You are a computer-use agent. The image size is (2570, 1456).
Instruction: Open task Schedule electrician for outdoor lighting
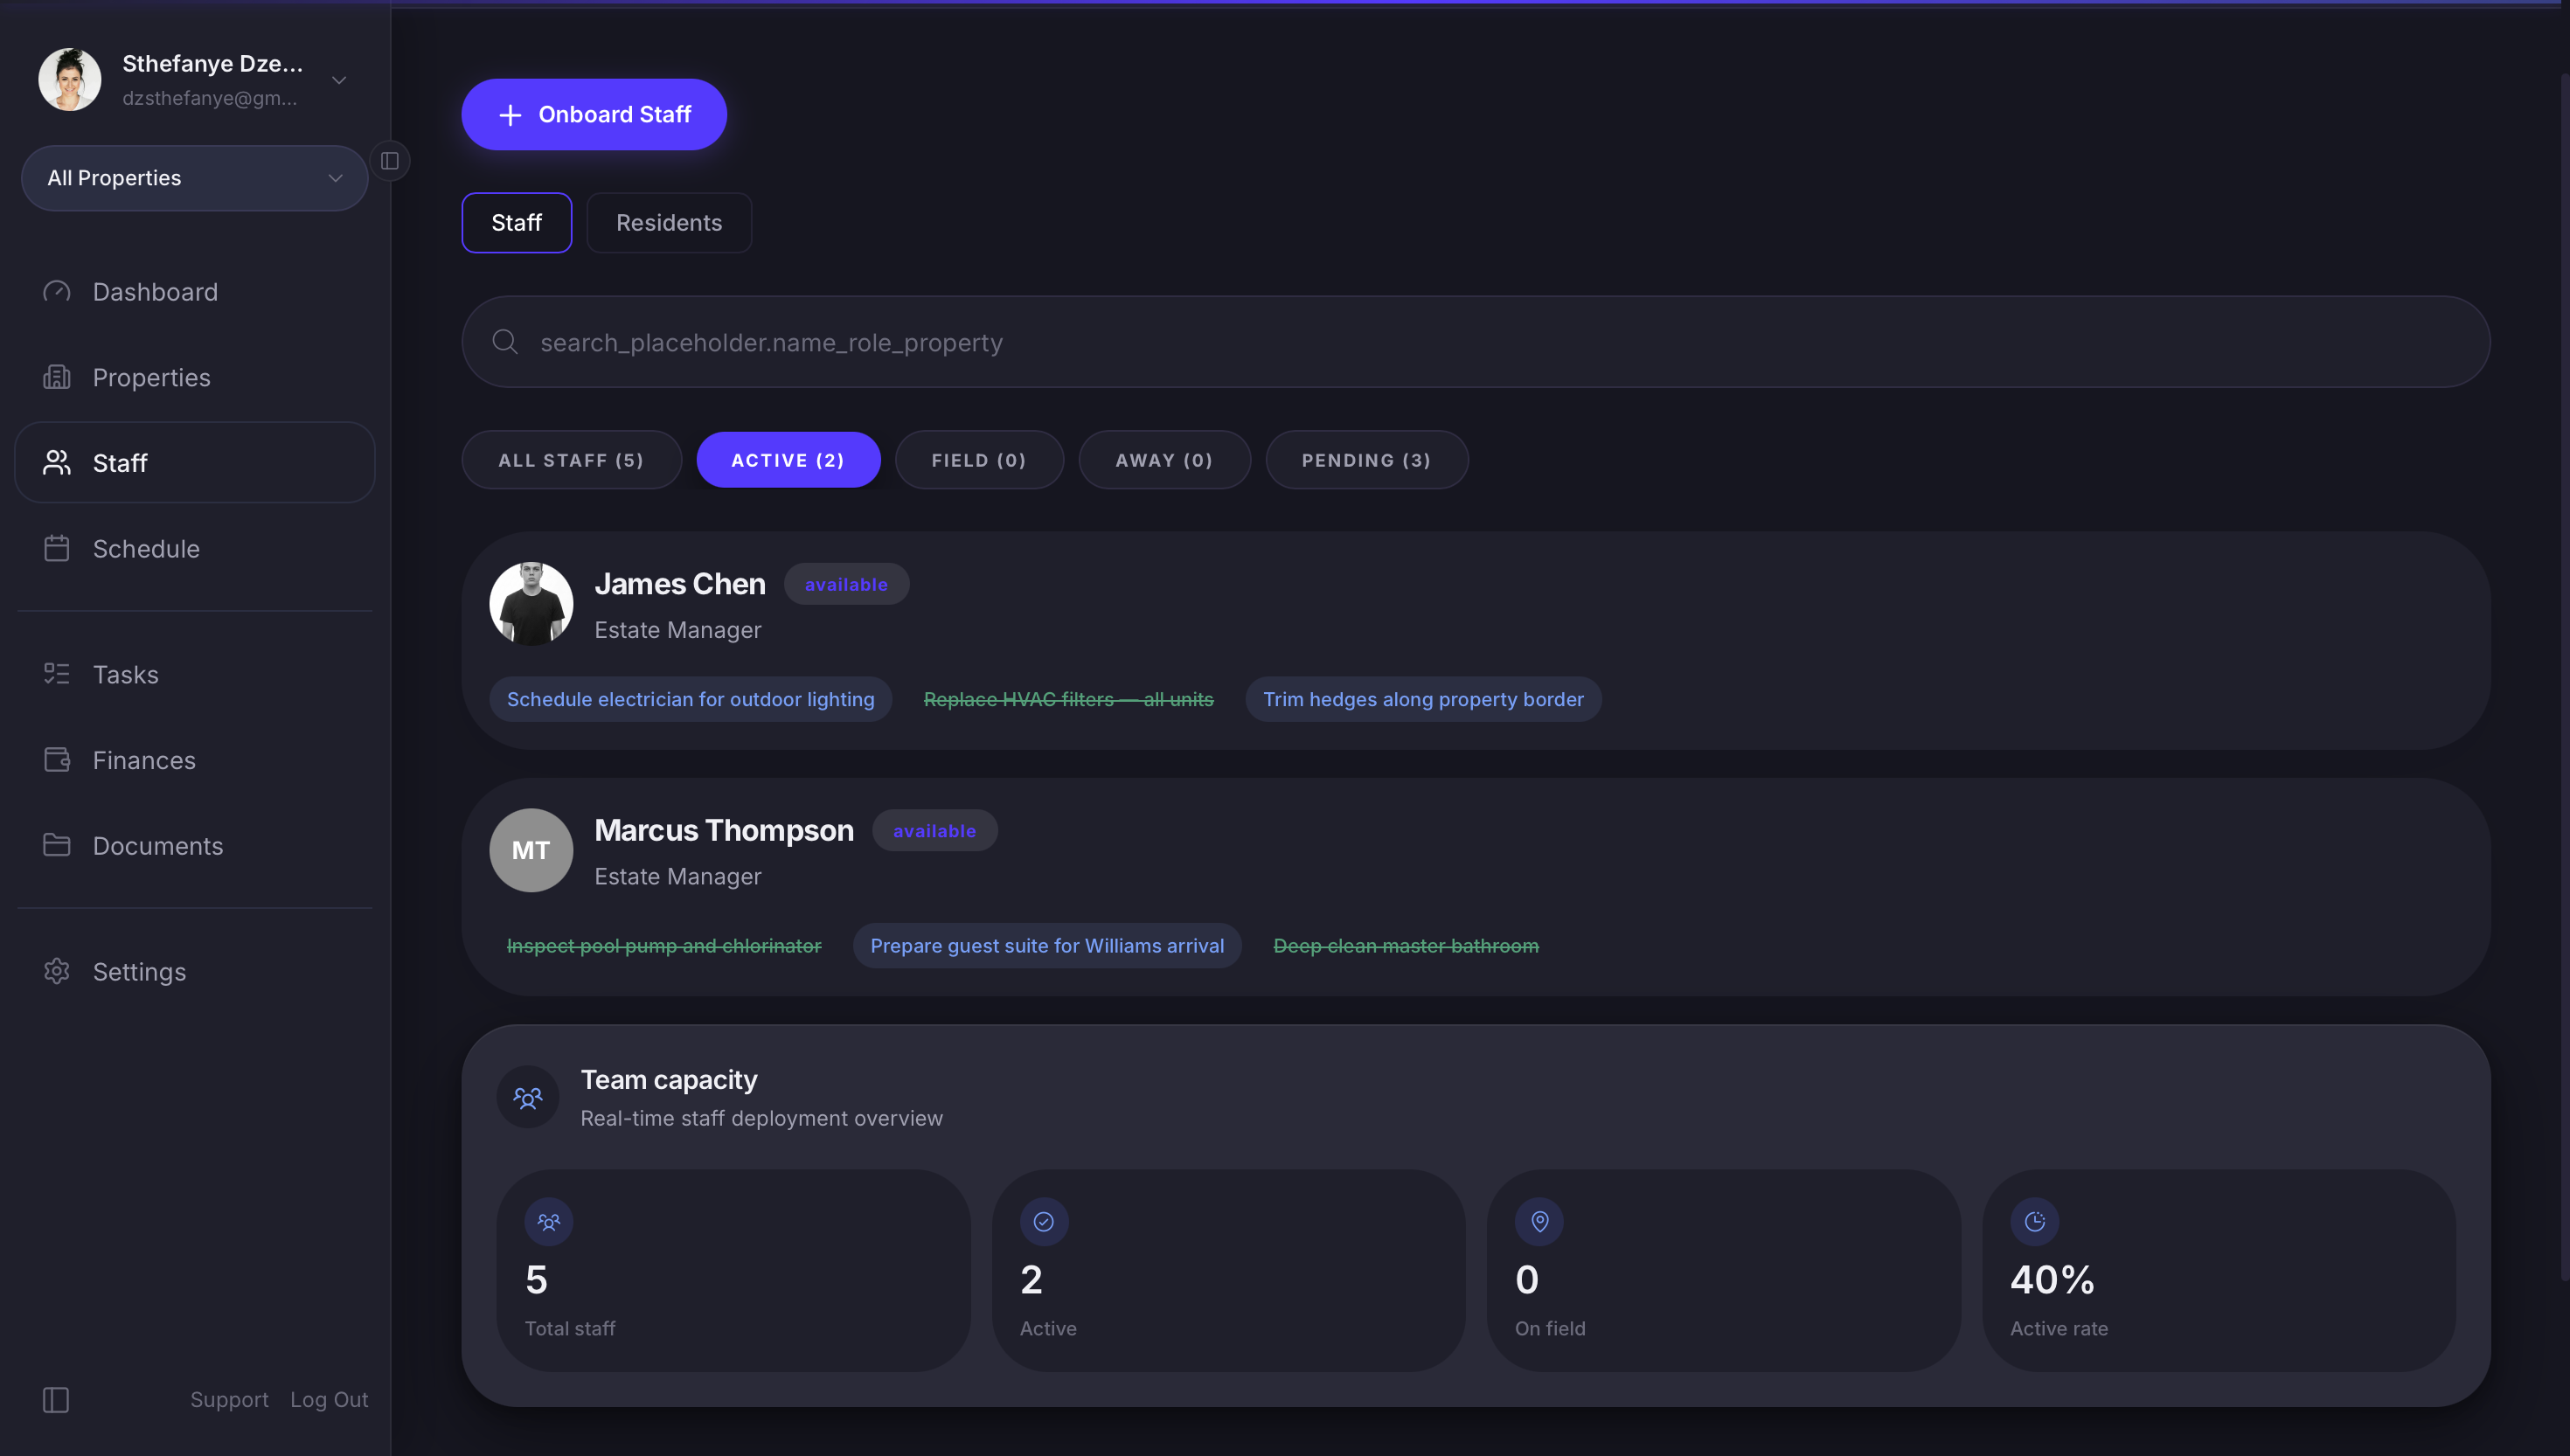[x=690, y=699]
